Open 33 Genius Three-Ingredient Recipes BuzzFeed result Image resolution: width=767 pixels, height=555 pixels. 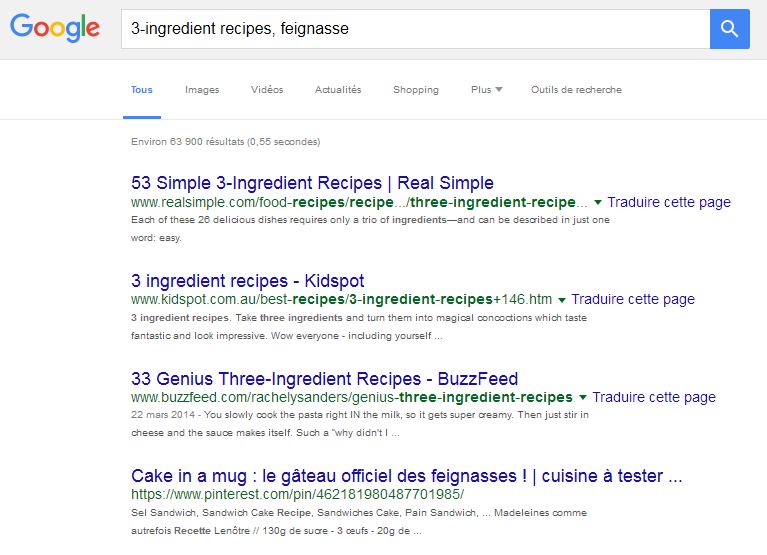[324, 379]
